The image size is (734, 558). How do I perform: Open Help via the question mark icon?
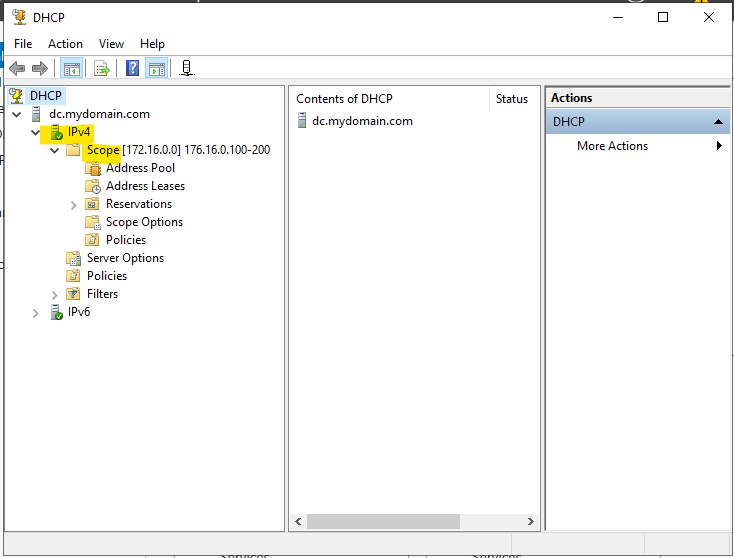pyautogui.click(x=132, y=68)
